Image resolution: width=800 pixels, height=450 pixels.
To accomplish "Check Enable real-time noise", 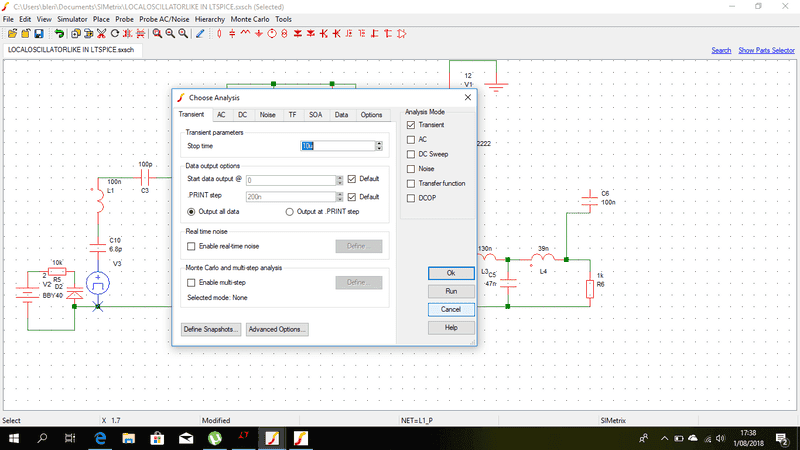I will pyautogui.click(x=192, y=246).
